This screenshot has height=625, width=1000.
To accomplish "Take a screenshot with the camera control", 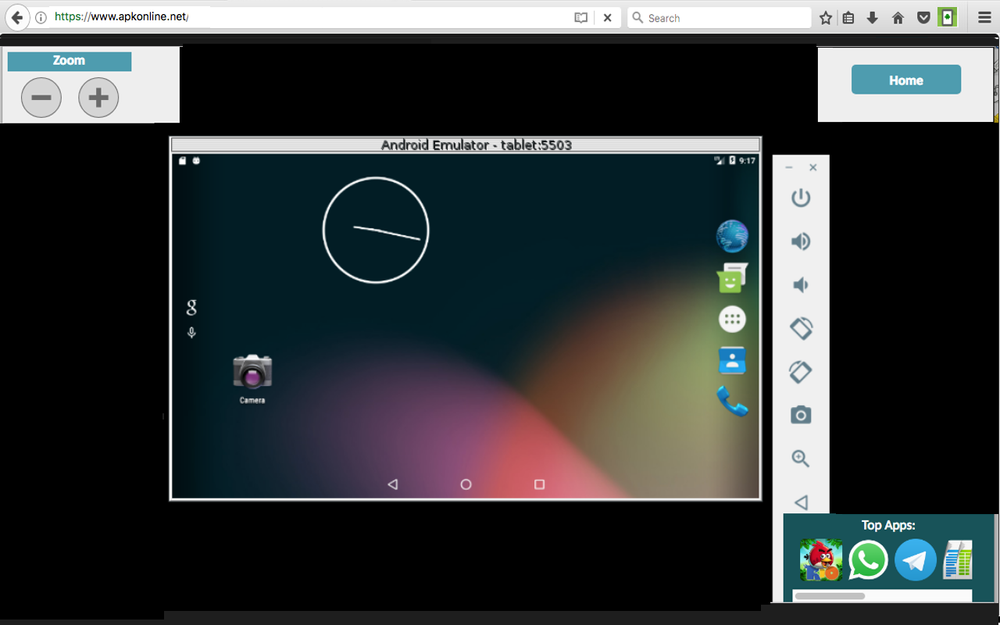I will [800, 414].
